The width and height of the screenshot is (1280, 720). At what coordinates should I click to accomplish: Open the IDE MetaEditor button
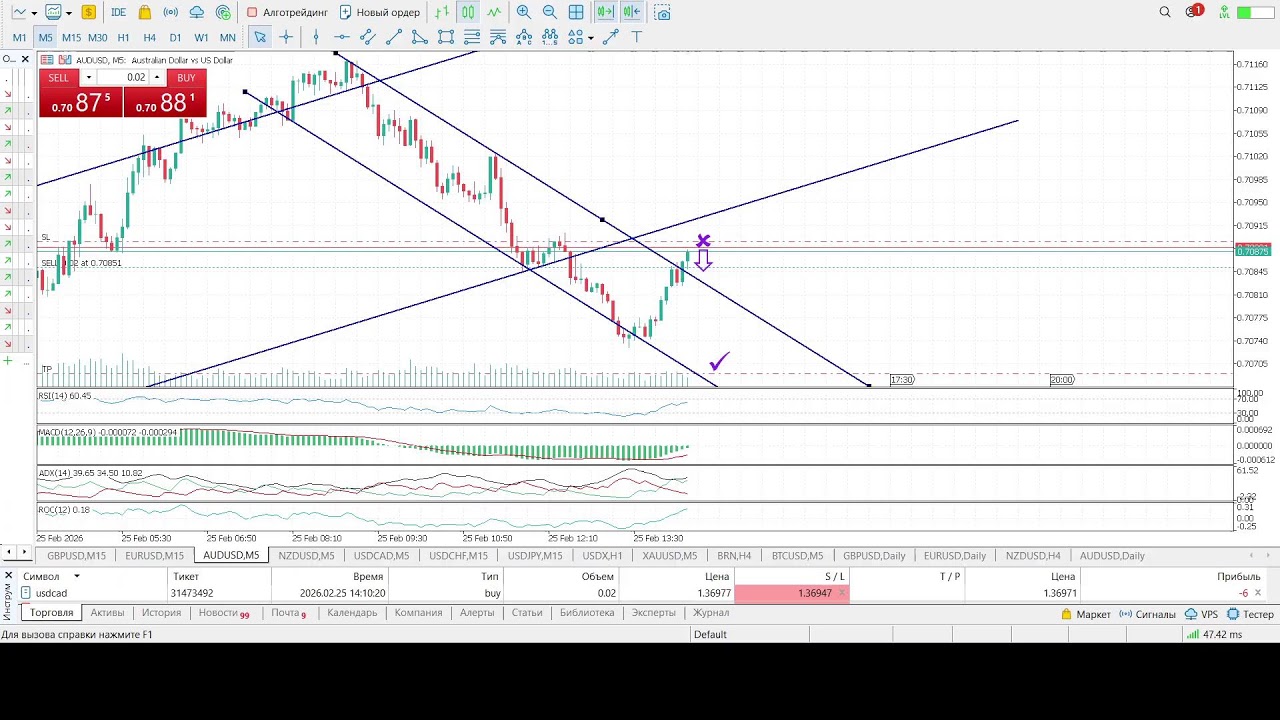pos(118,12)
